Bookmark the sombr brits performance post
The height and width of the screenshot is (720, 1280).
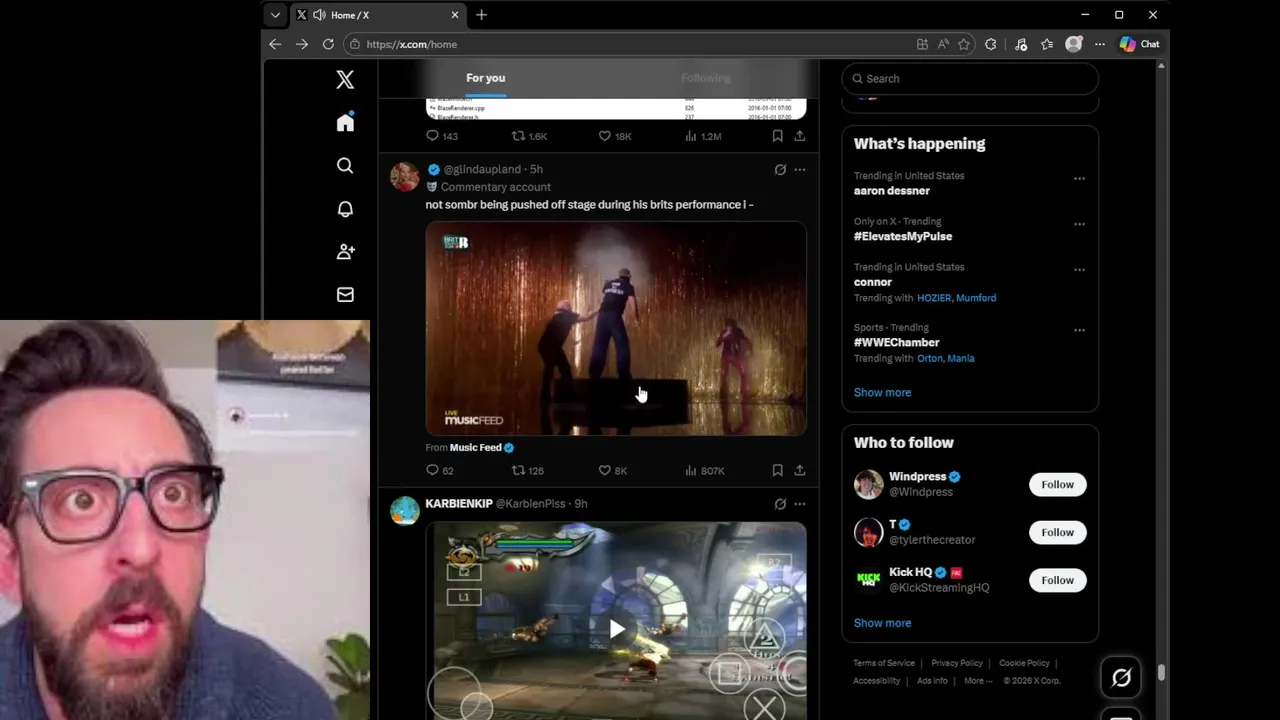(777, 470)
